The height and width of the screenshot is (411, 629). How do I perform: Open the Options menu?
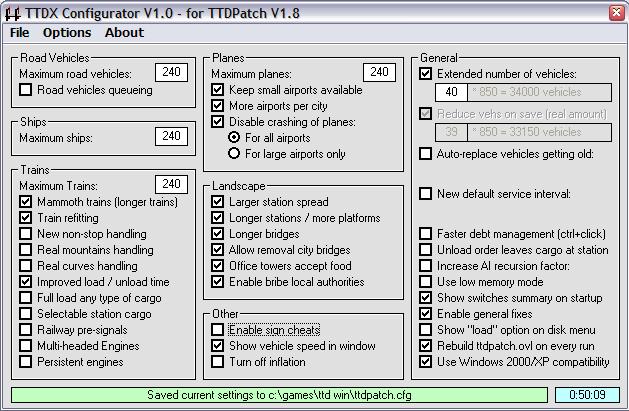coord(67,32)
